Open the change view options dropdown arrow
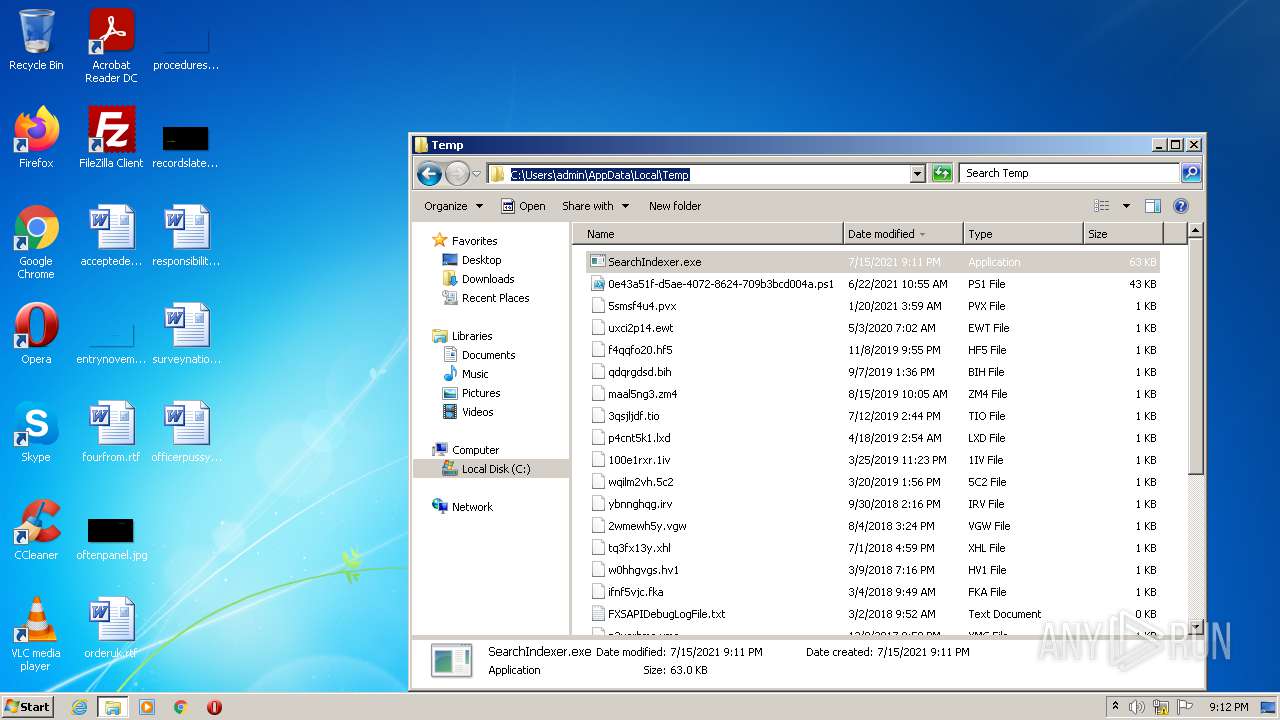Screen dimensions: 1280x720 (1125, 206)
